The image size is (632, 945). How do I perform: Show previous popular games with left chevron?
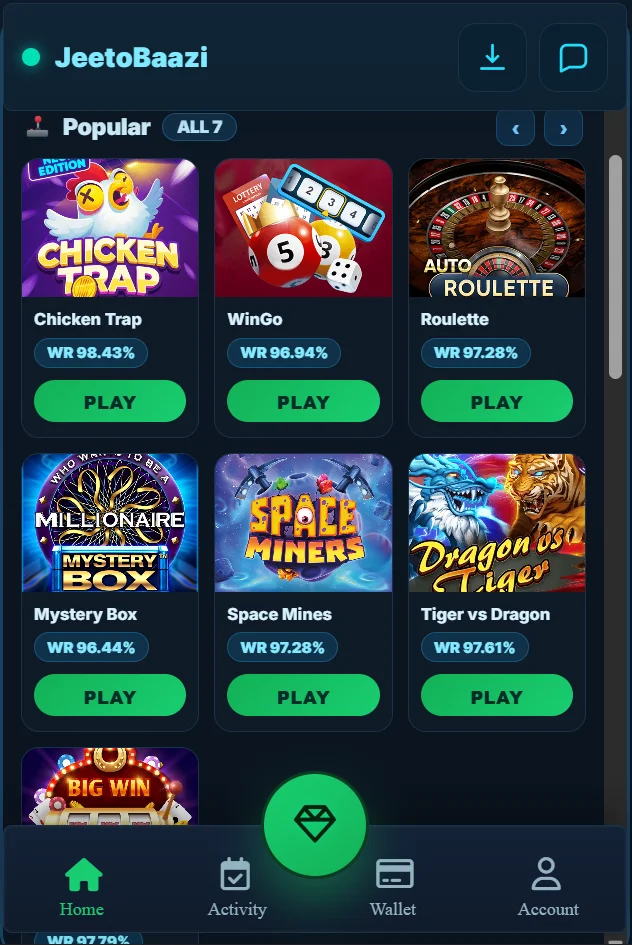click(515, 128)
